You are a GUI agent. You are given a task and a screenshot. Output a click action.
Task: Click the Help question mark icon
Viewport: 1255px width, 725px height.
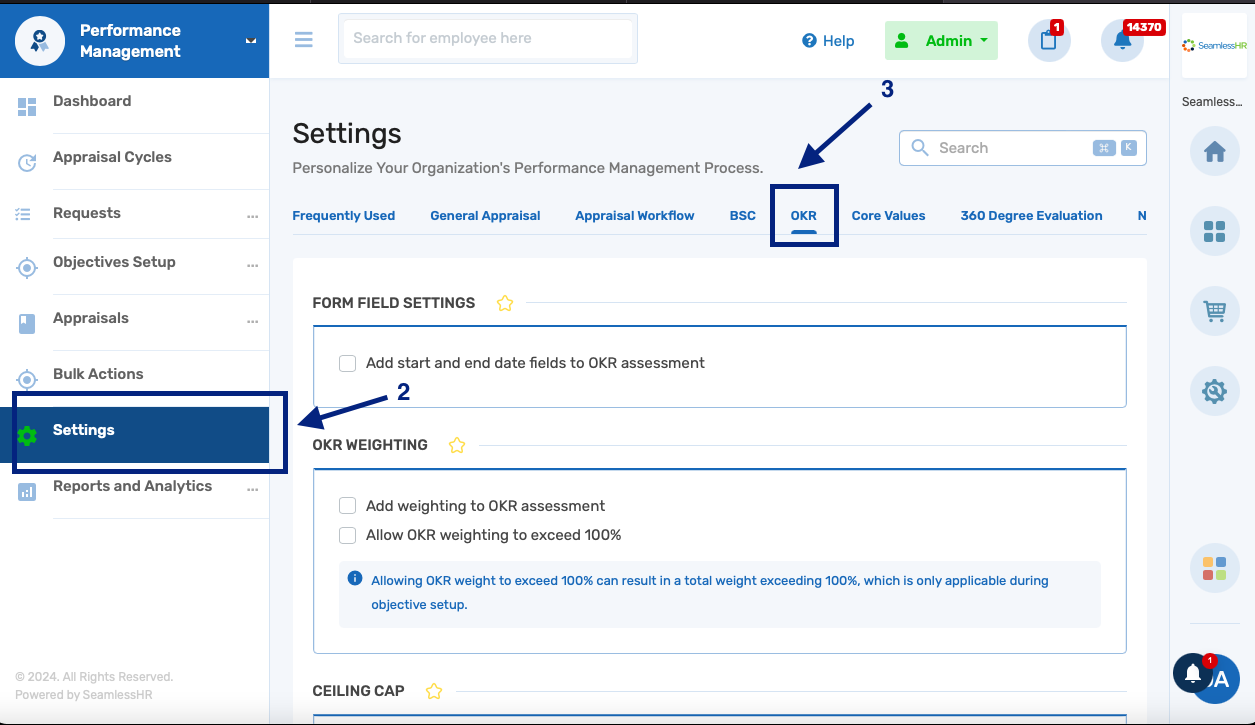coord(810,41)
